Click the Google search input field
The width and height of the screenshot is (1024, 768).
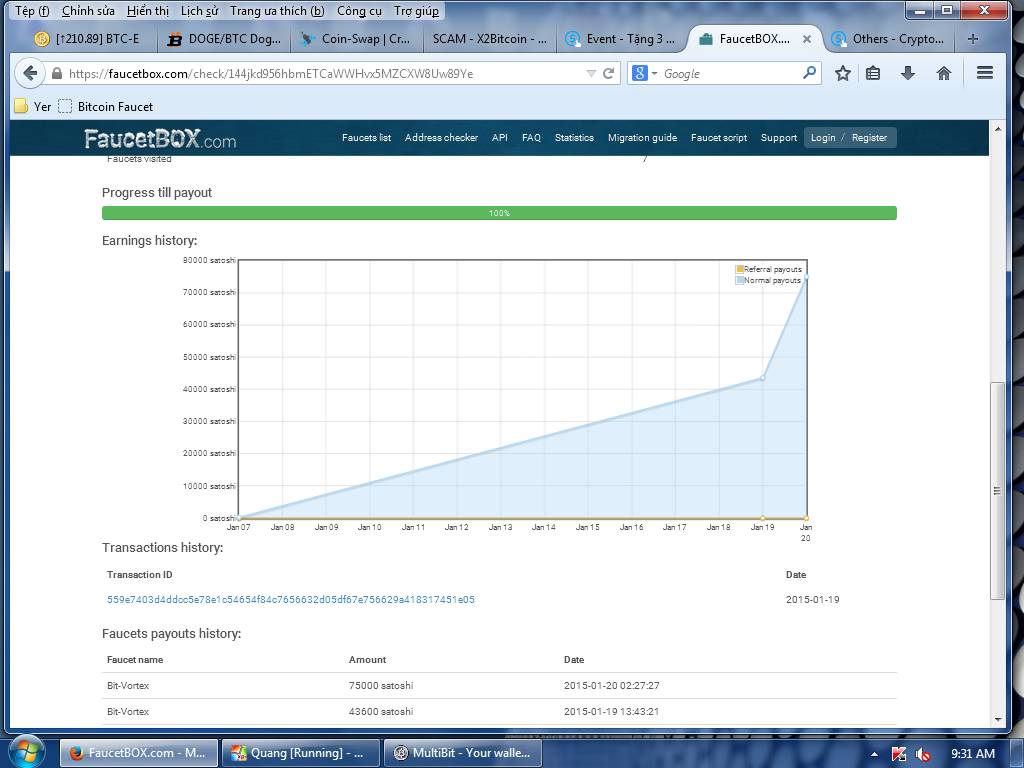pyautogui.click(x=730, y=73)
